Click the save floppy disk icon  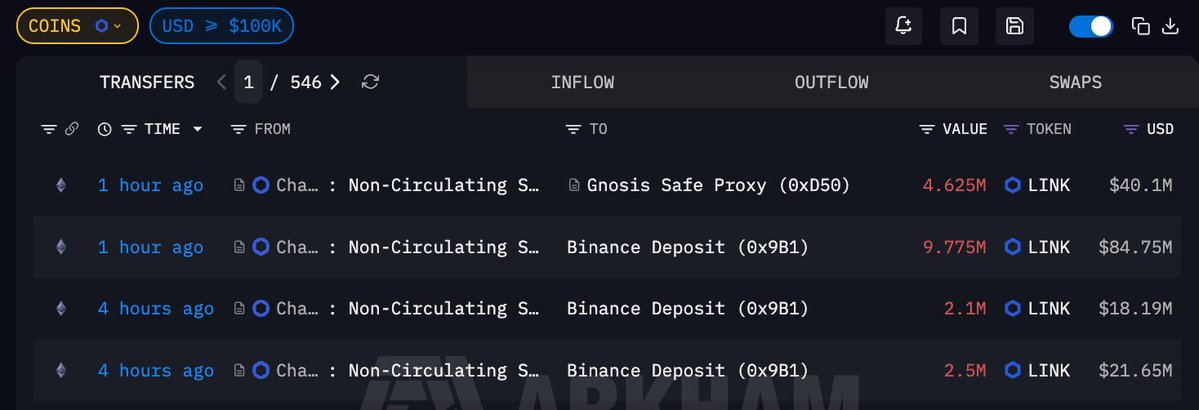tap(1014, 26)
